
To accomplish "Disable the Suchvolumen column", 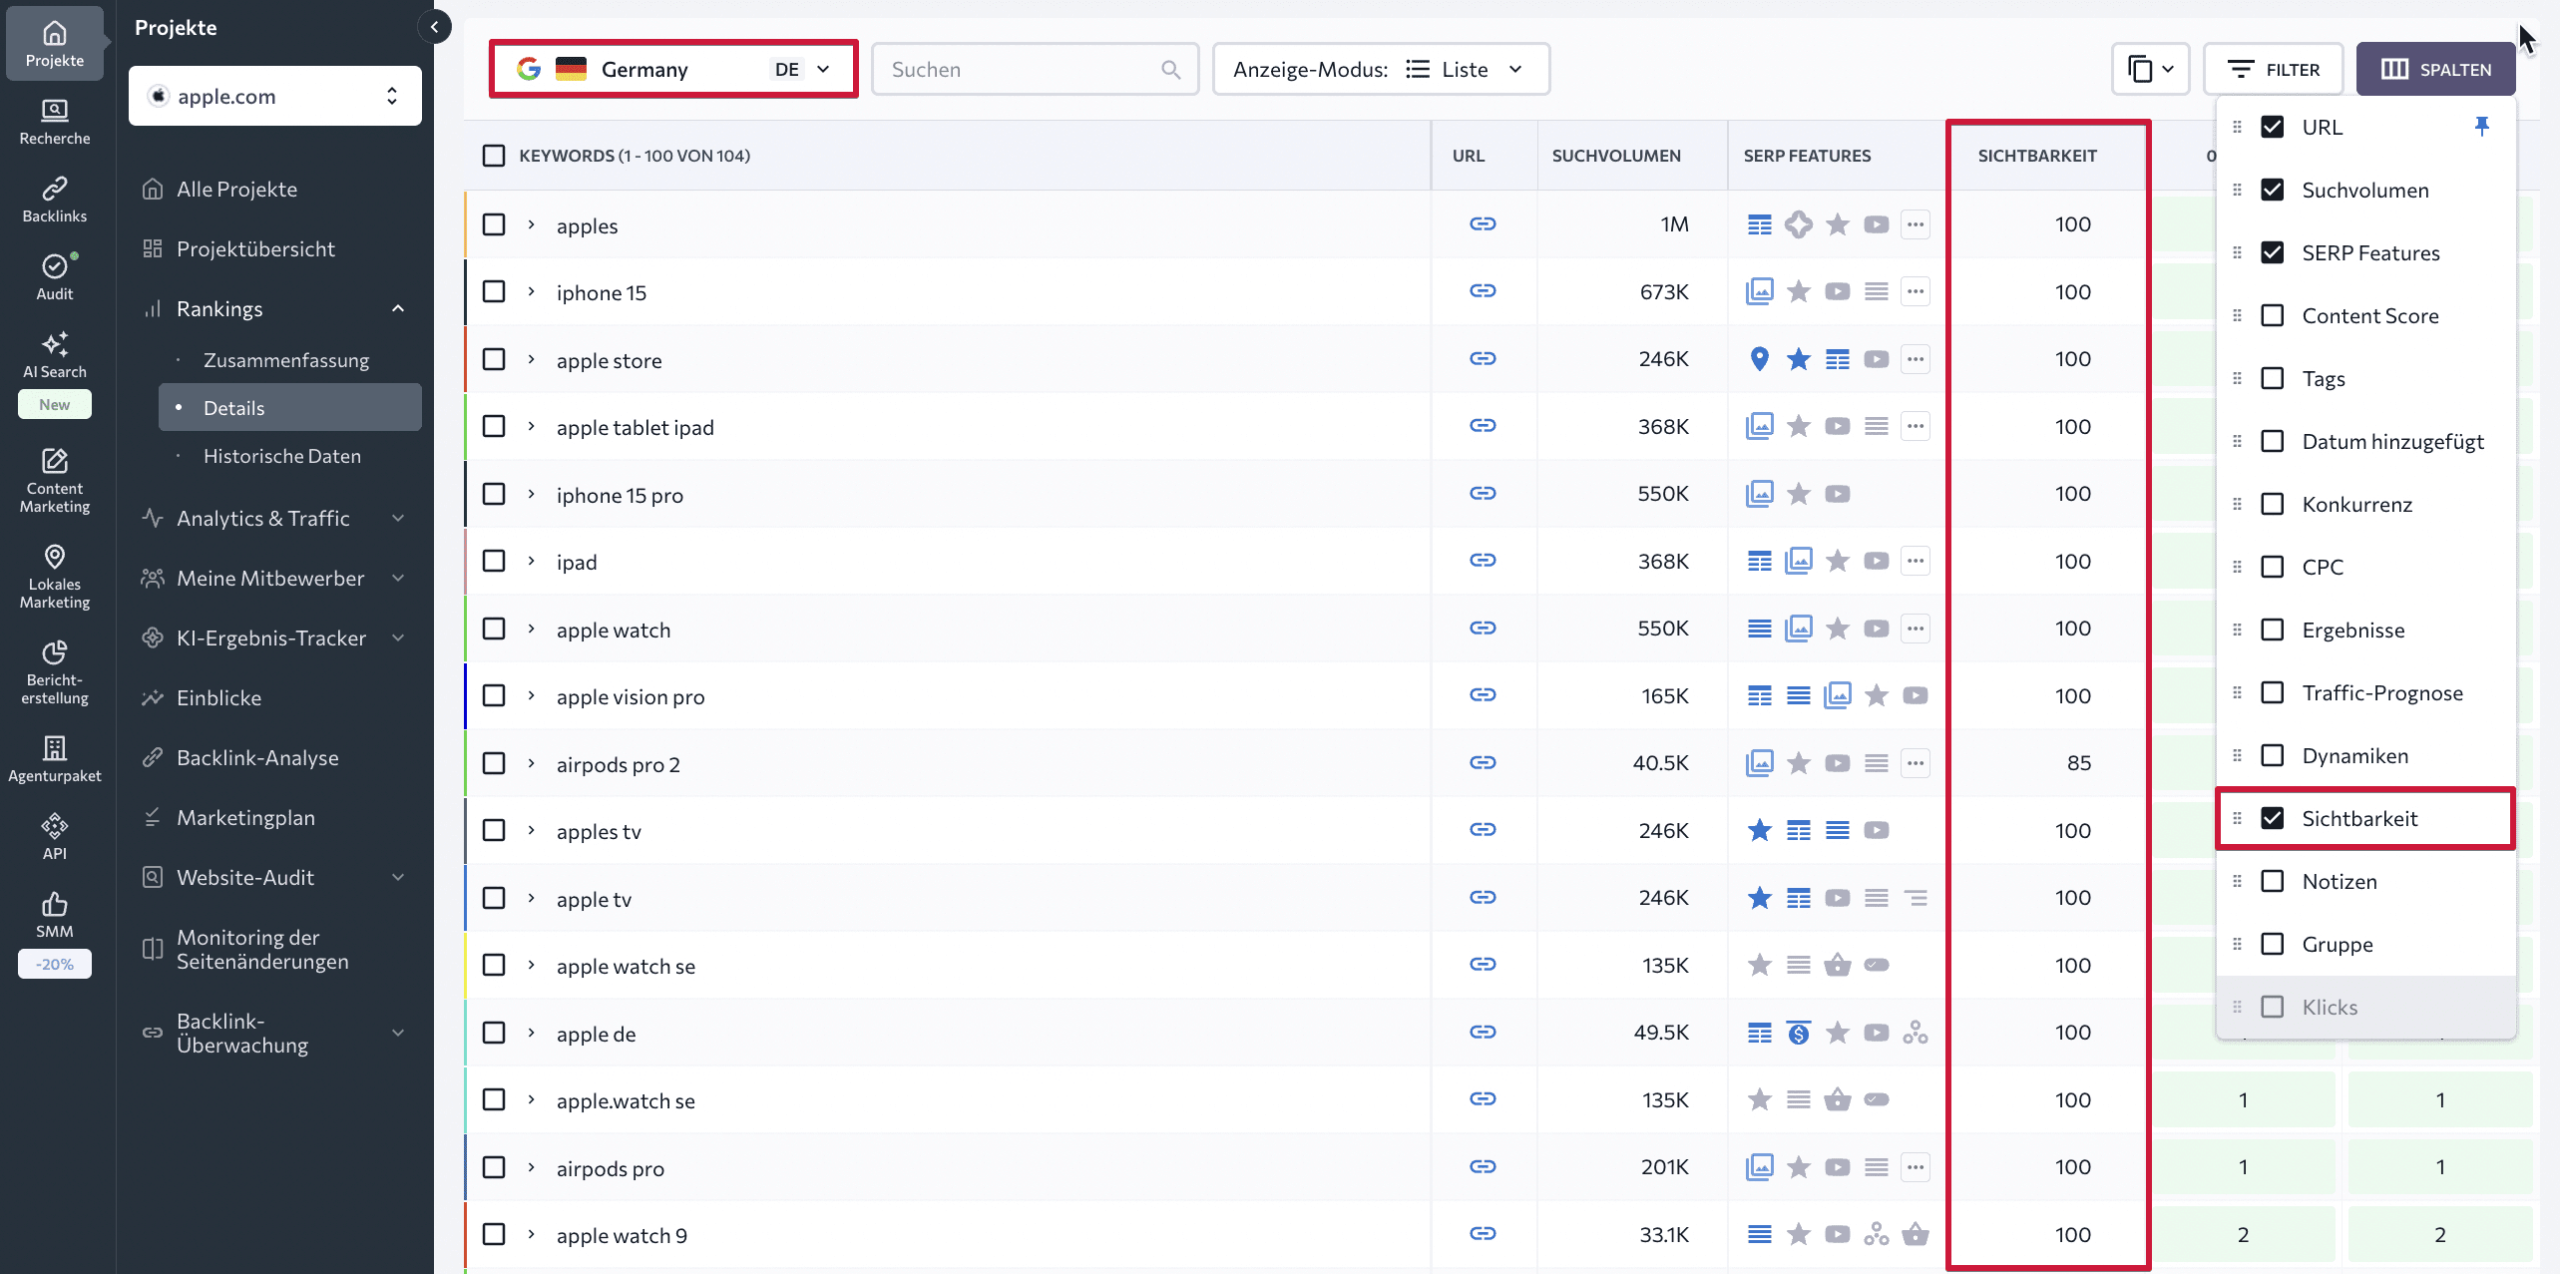I will coord(2273,189).
